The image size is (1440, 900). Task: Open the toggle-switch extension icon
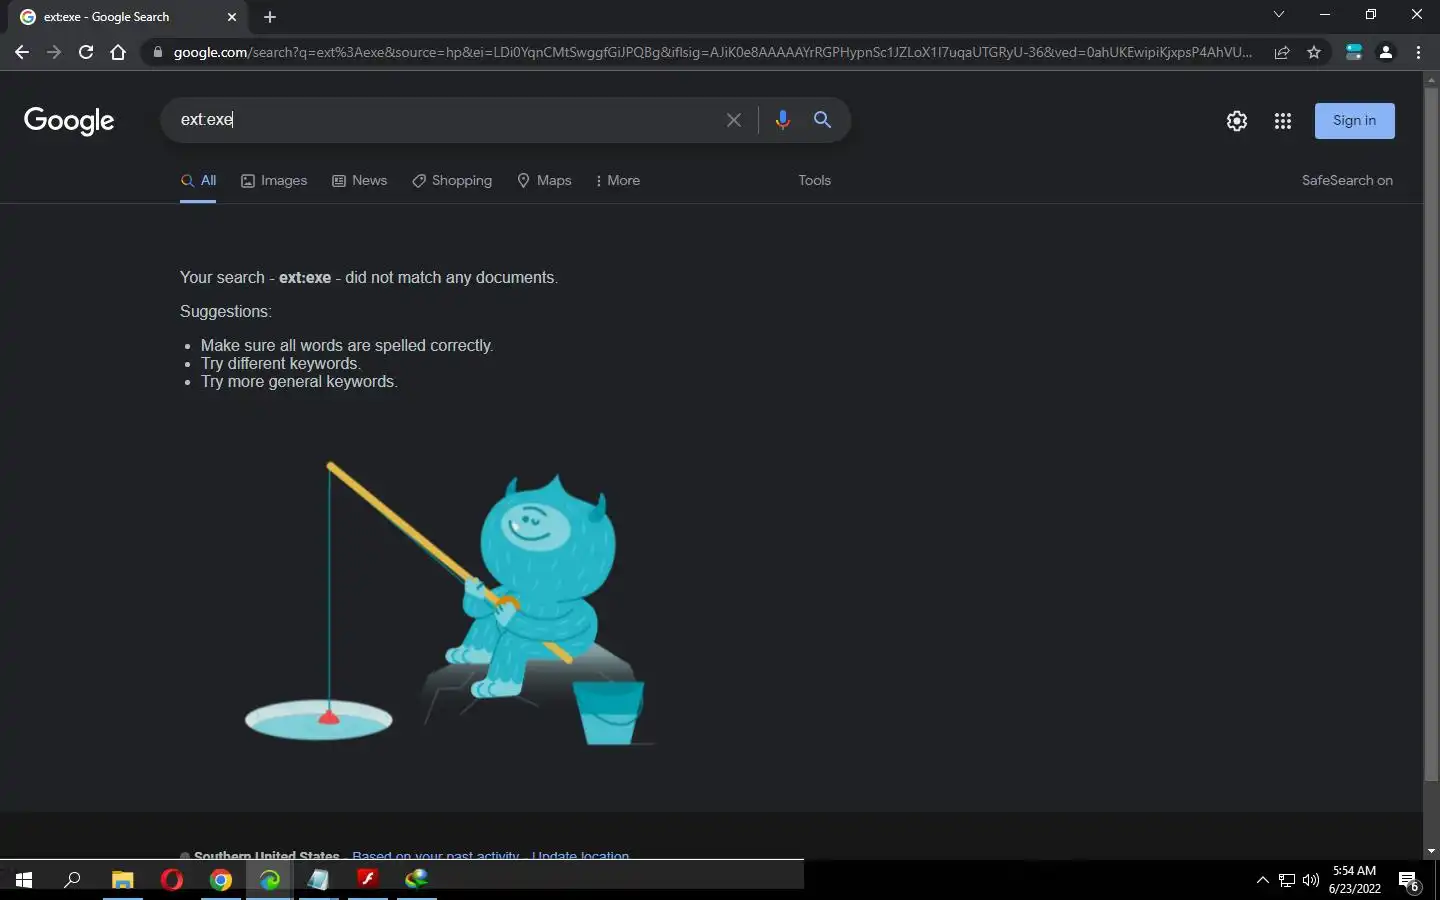point(1354,52)
